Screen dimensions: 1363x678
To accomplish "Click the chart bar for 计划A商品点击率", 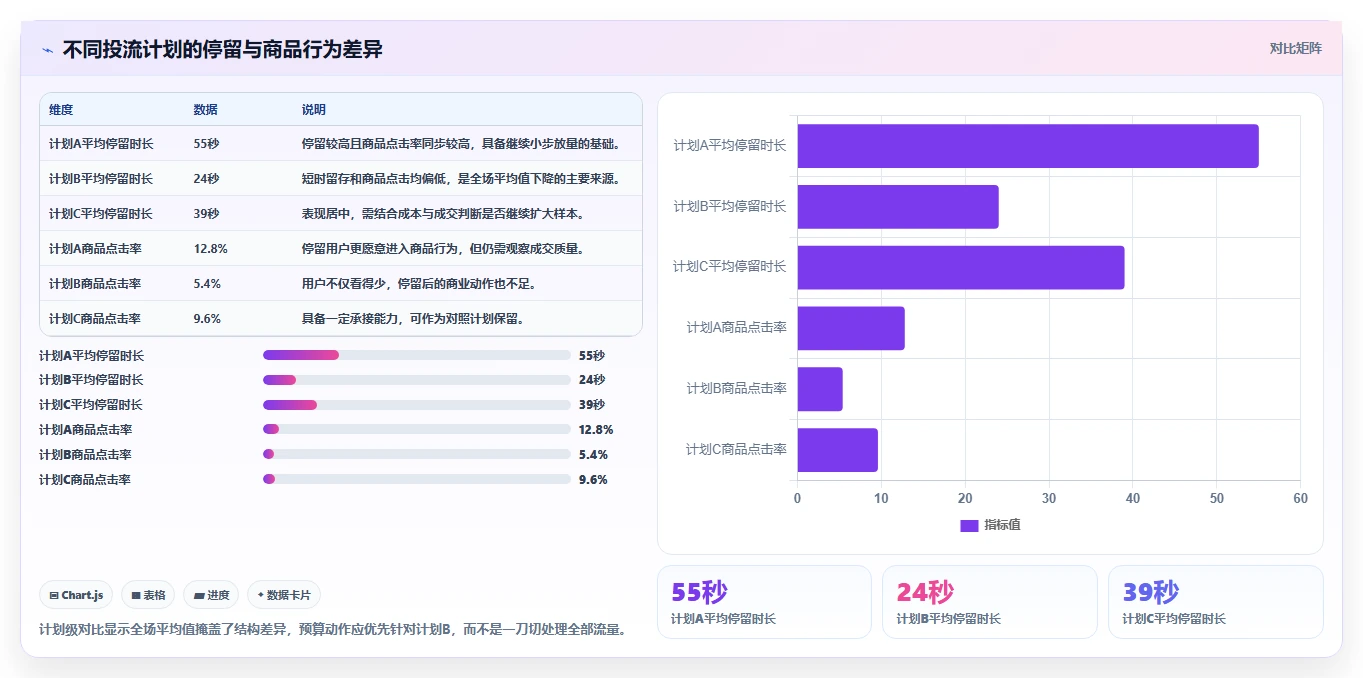I will click(851, 328).
